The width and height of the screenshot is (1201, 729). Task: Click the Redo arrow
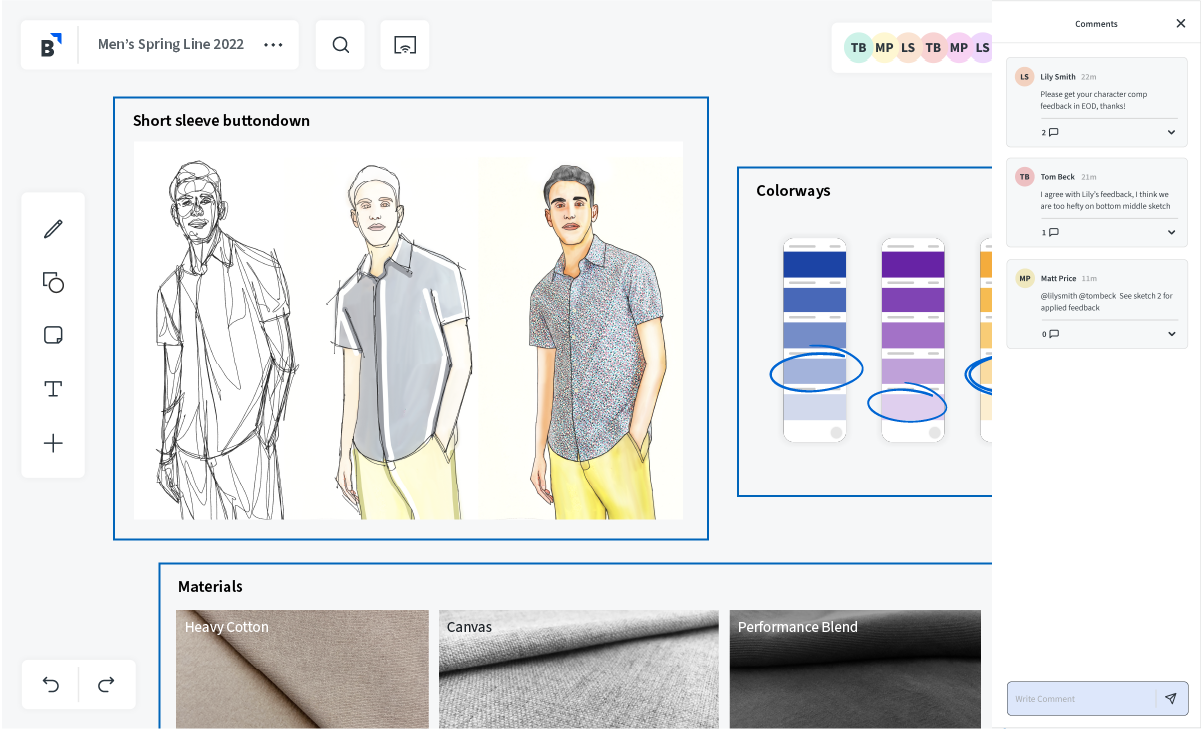(x=106, y=685)
